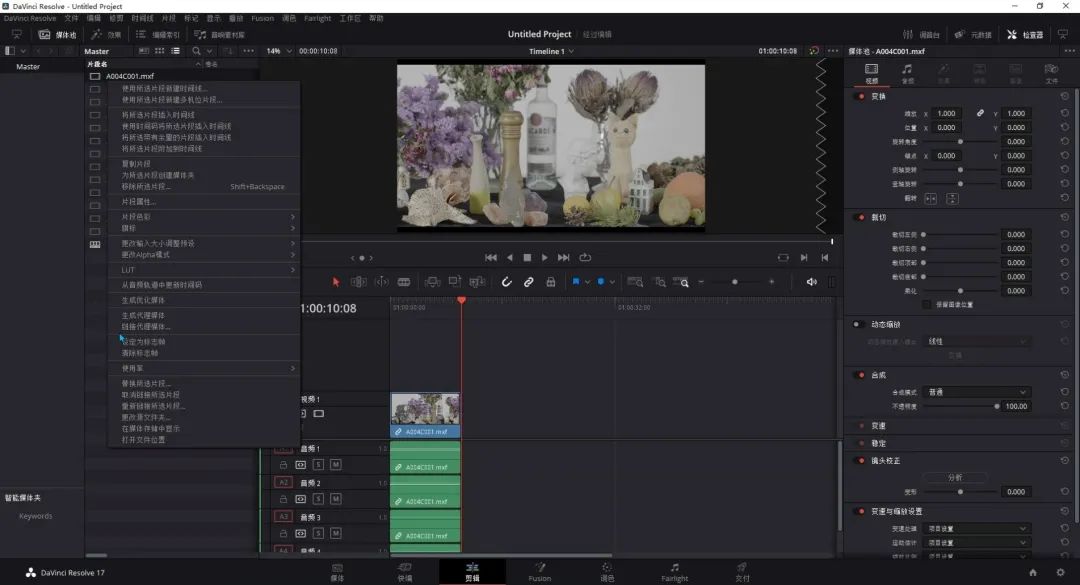Image resolution: width=1080 pixels, height=585 pixels.
Task: Click the position lock padlock icon
Action: tap(550, 282)
